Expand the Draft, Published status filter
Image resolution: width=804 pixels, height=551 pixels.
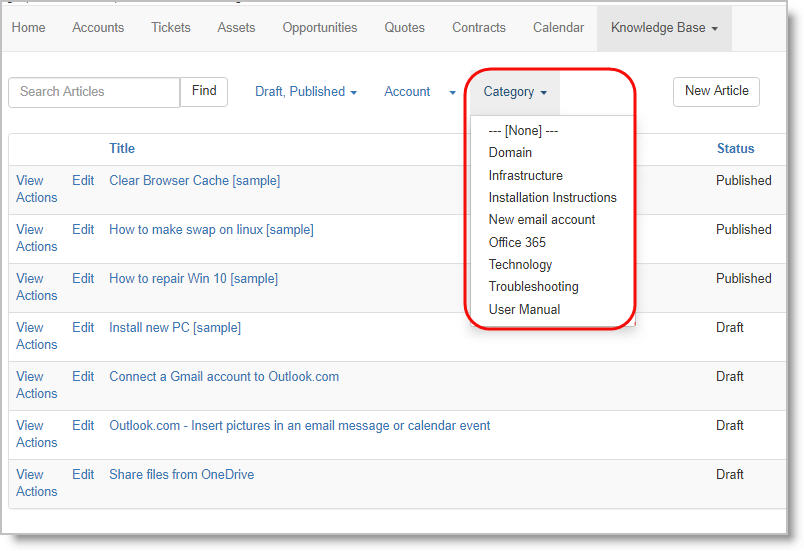point(306,92)
